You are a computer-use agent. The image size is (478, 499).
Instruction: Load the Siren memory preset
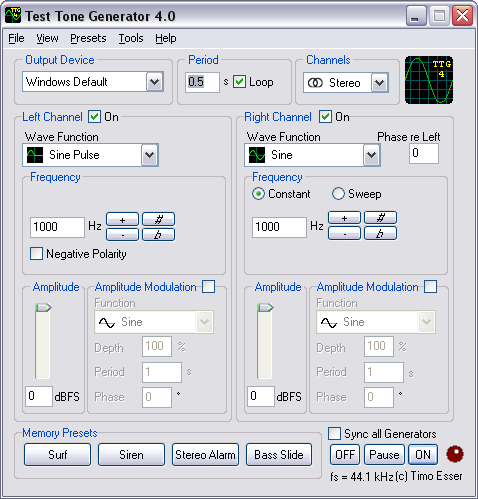click(131, 455)
